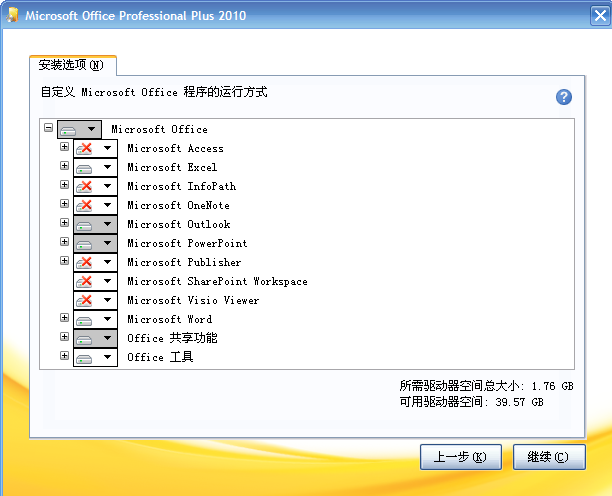Viewport: 612px width, 496px height.
Task: Open install option arrow for Microsoft OneNote
Action: (107, 205)
